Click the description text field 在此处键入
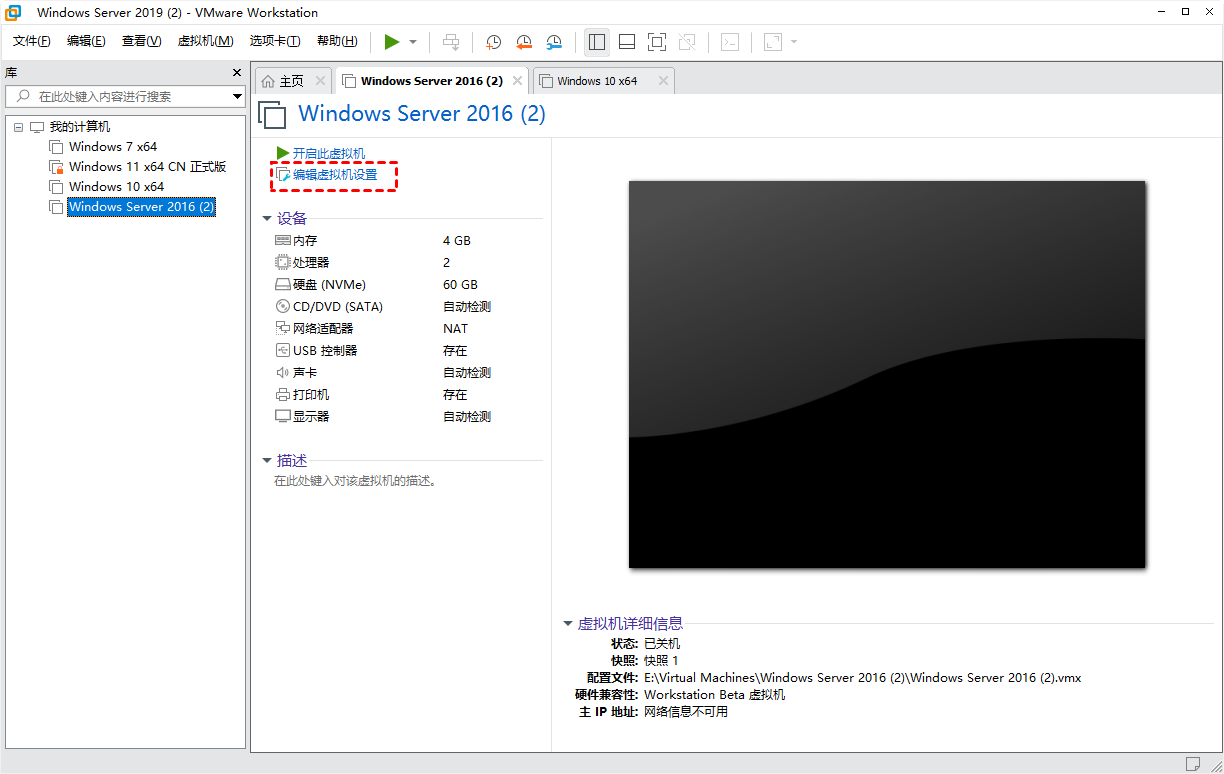Image resolution: width=1224 pixels, height=774 pixels. point(356,481)
